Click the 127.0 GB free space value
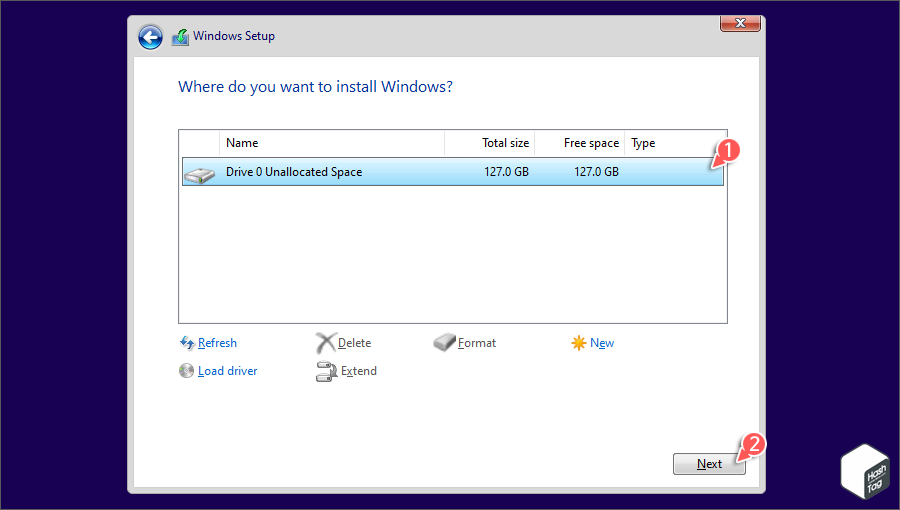The width and height of the screenshot is (900, 510). [x=596, y=172]
